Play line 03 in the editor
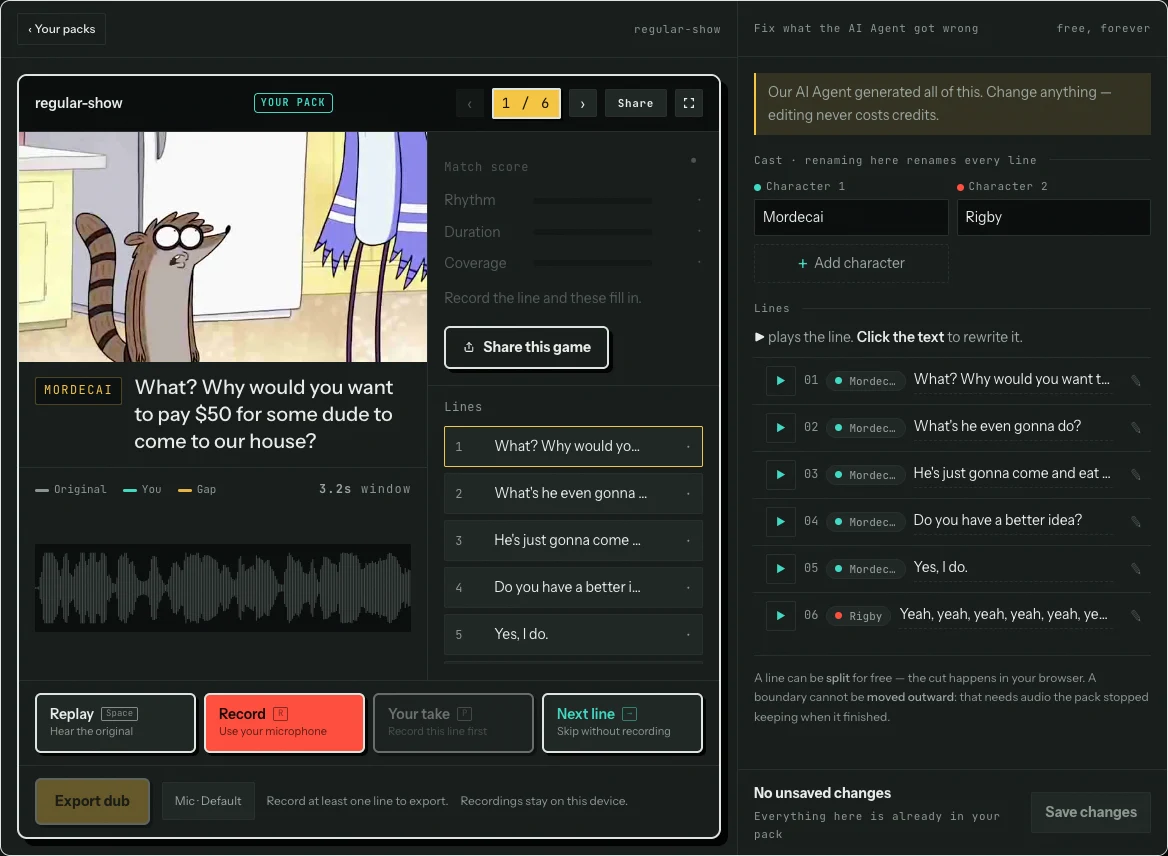The width and height of the screenshot is (1168, 856). (781, 475)
